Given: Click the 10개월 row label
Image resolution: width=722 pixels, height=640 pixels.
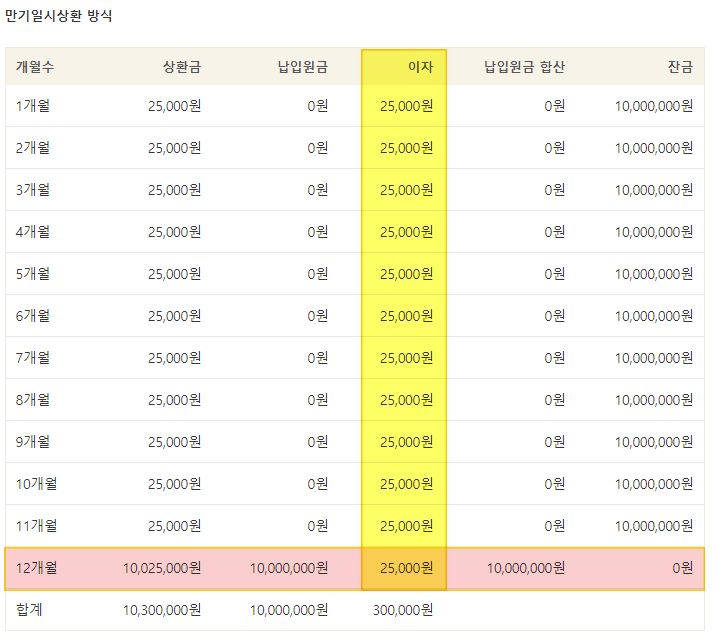Looking at the screenshot, I should pos(36,484).
